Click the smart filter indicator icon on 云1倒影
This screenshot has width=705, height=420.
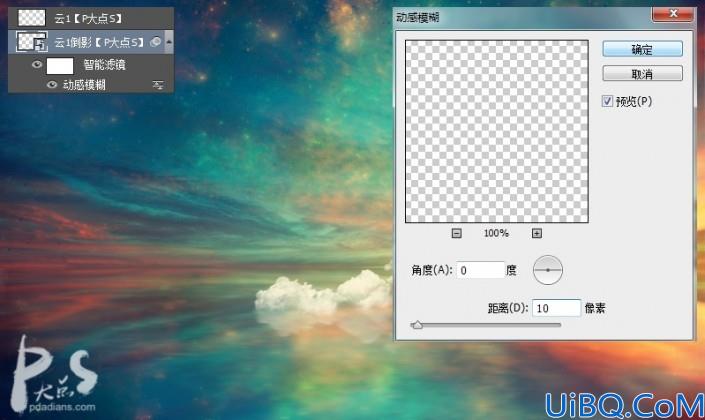coord(156,42)
